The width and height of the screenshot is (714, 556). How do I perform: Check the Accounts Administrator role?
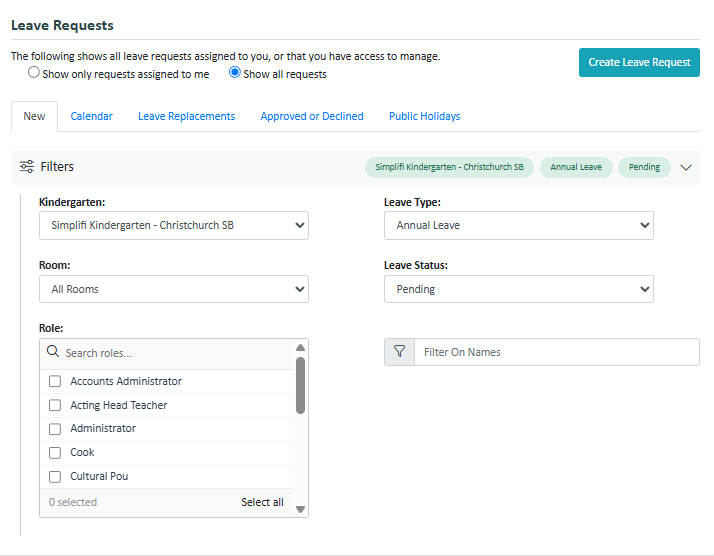coord(55,381)
